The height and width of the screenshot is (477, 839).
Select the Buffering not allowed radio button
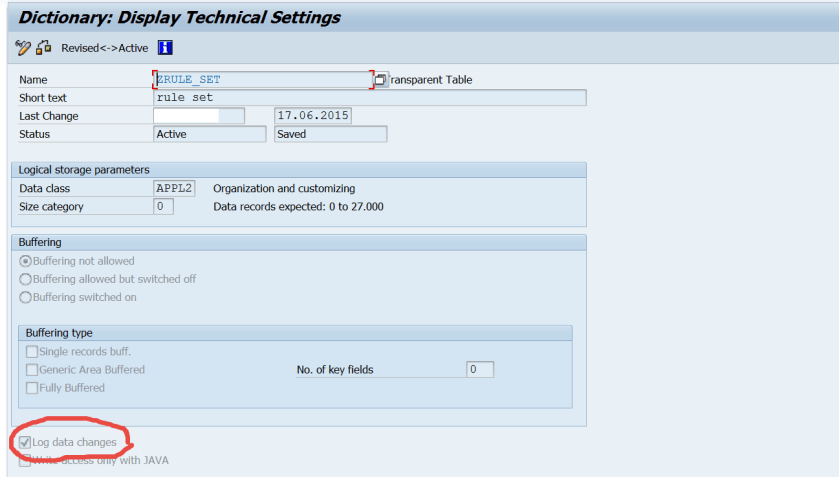coord(26,261)
